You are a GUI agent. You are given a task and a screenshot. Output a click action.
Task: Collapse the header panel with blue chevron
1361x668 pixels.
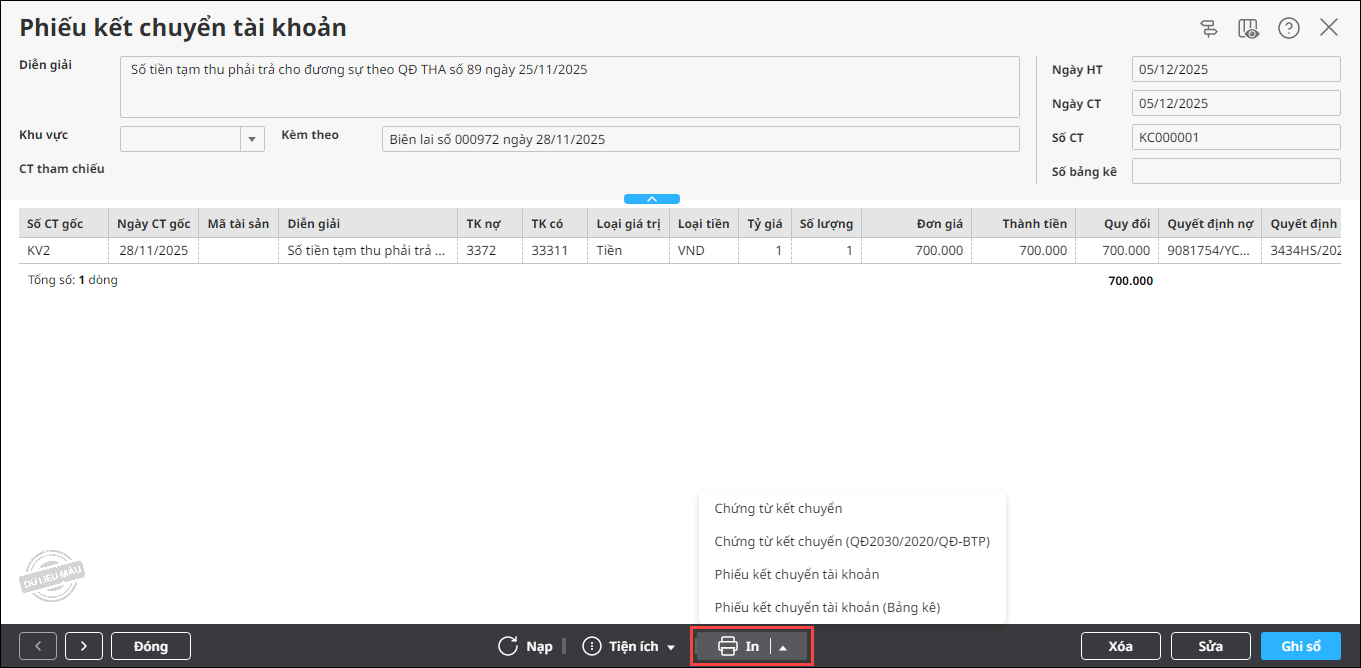pos(652,199)
